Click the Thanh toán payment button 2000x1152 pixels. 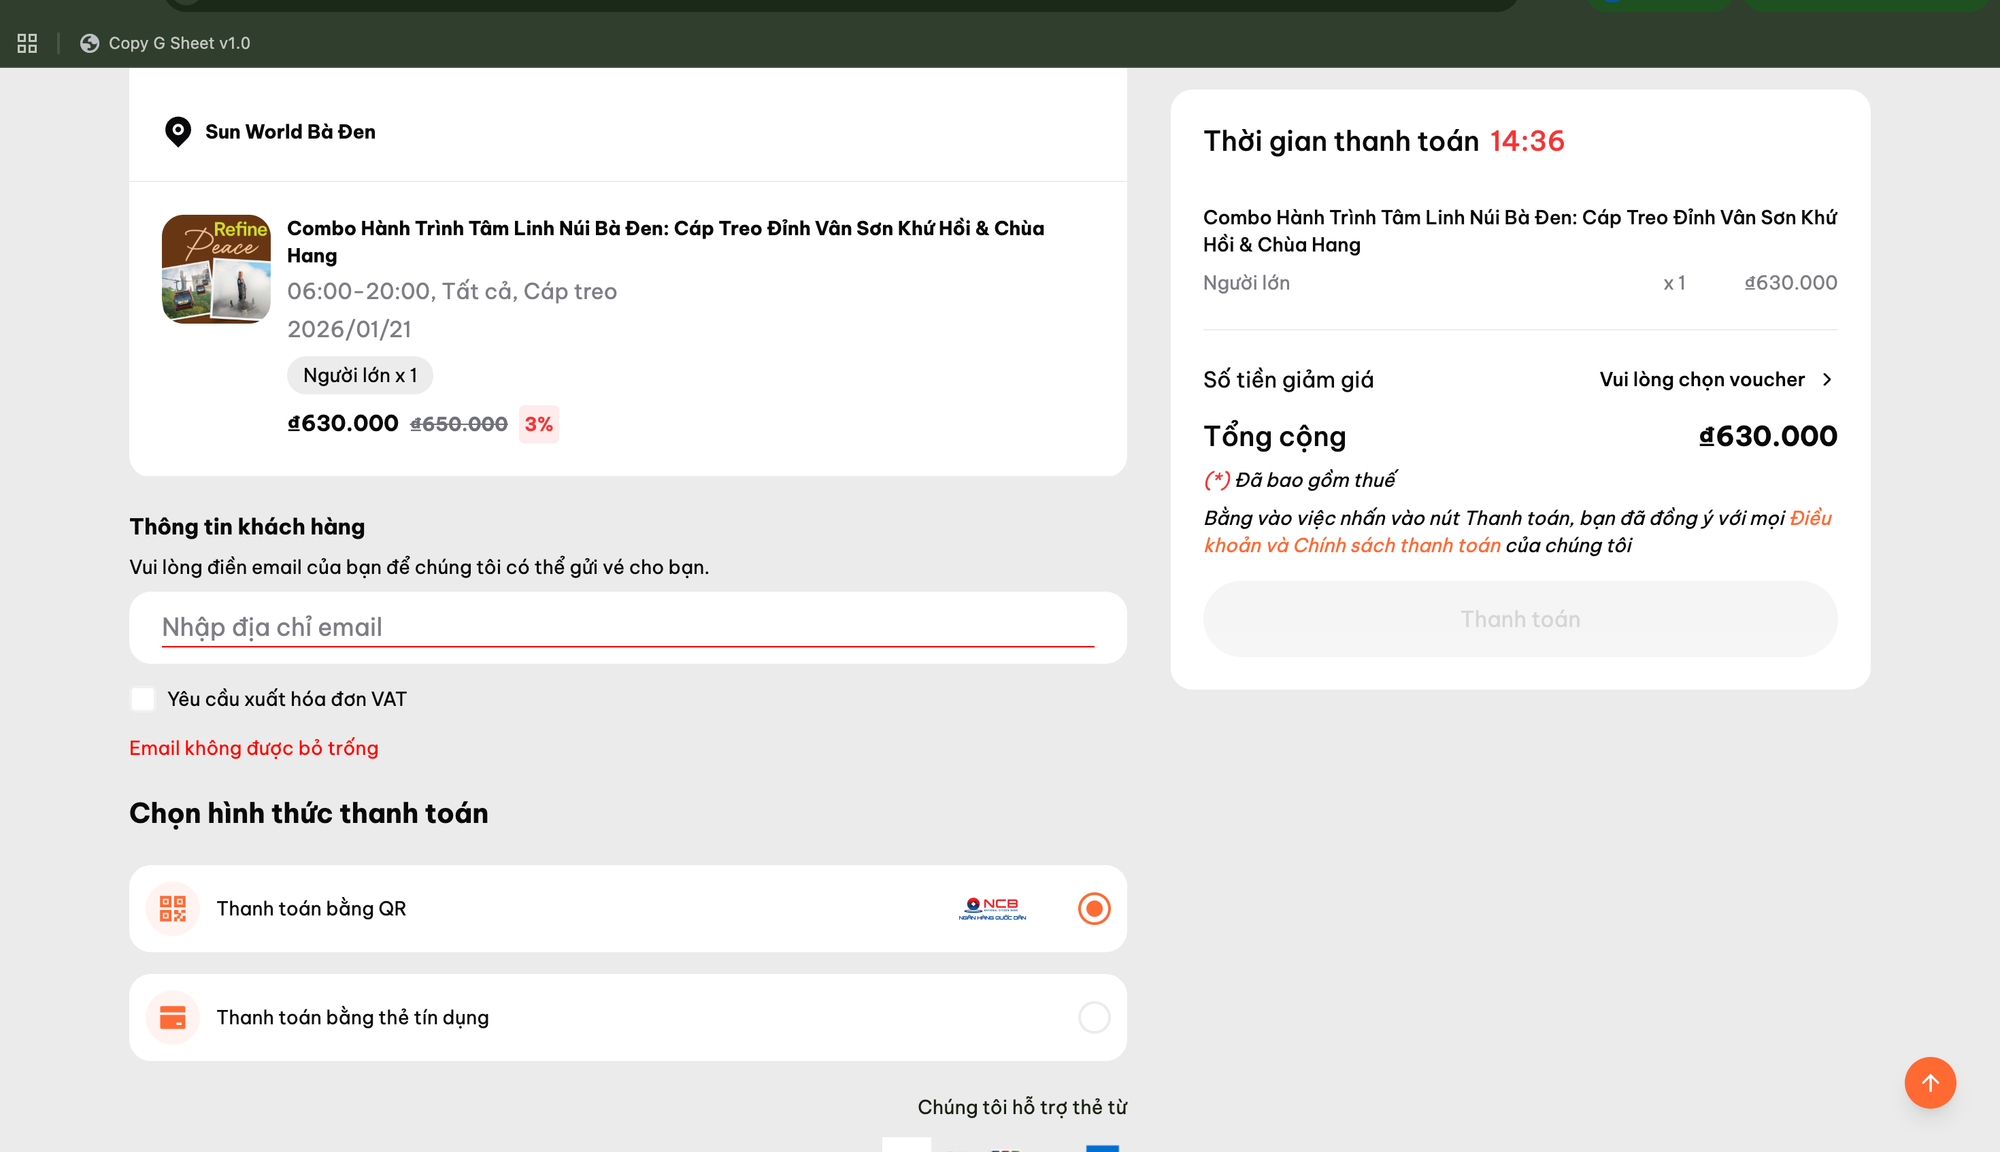pyautogui.click(x=1519, y=619)
